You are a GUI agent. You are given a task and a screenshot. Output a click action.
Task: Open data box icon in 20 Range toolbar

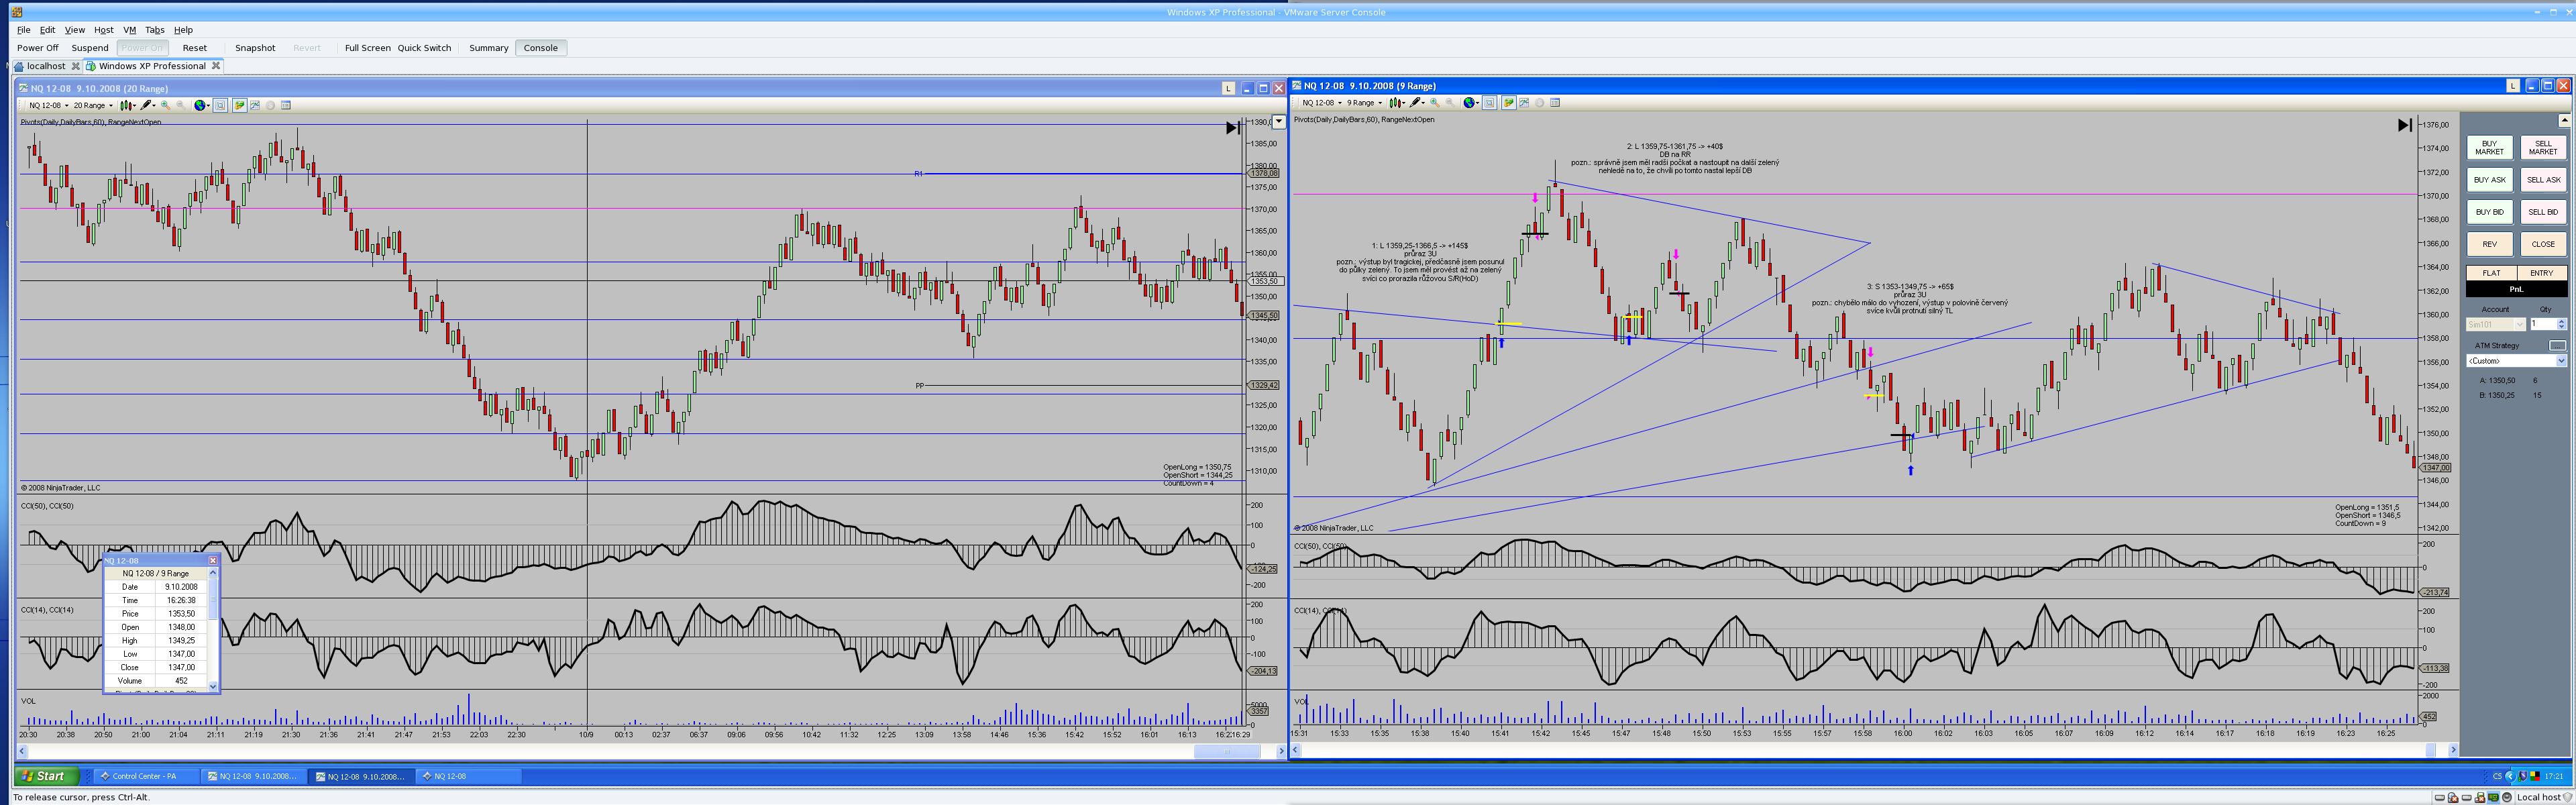tap(286, 106)
